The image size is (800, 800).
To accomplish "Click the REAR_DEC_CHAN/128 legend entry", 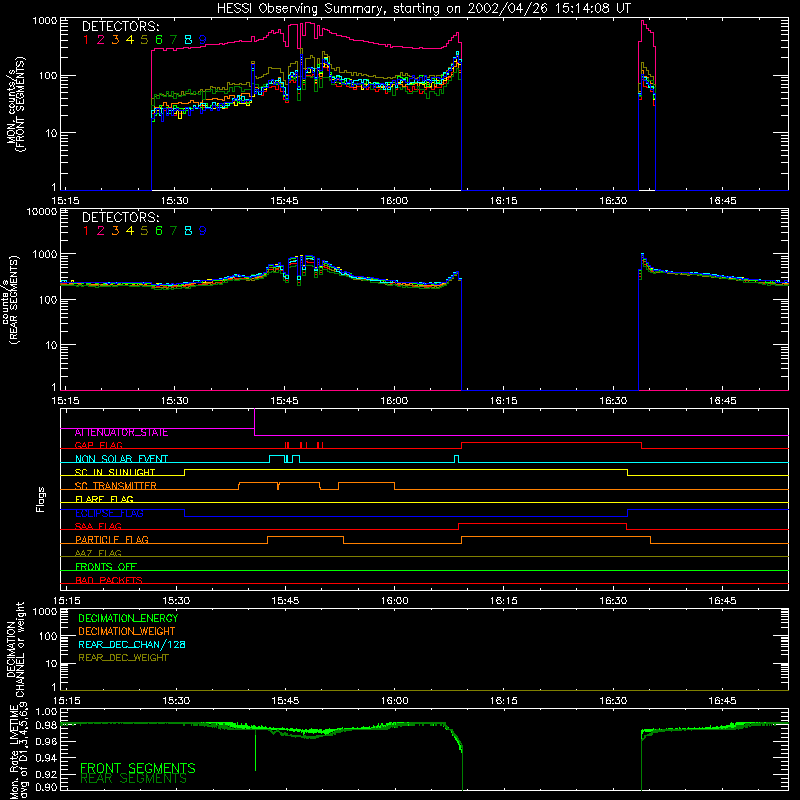I will 132,645.
